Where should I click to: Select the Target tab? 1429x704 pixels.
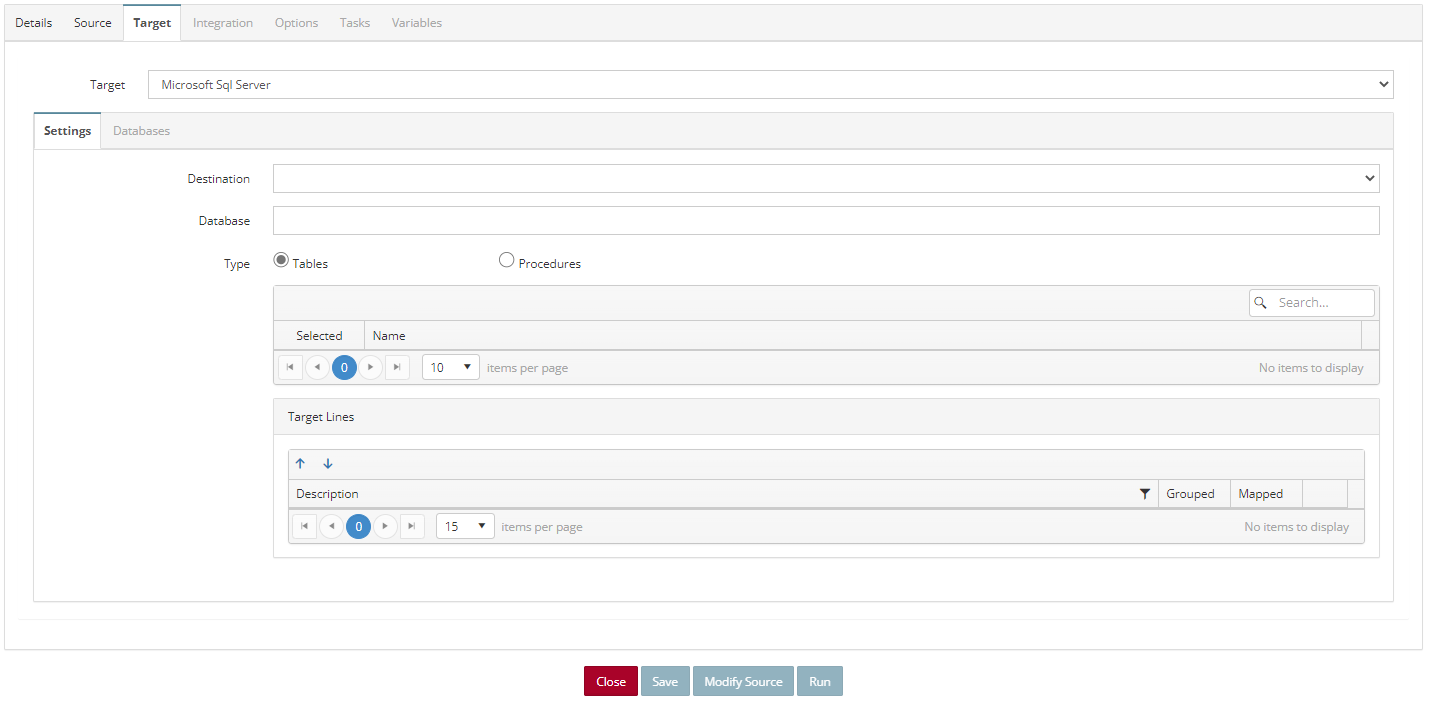click(x=152, y=23)
